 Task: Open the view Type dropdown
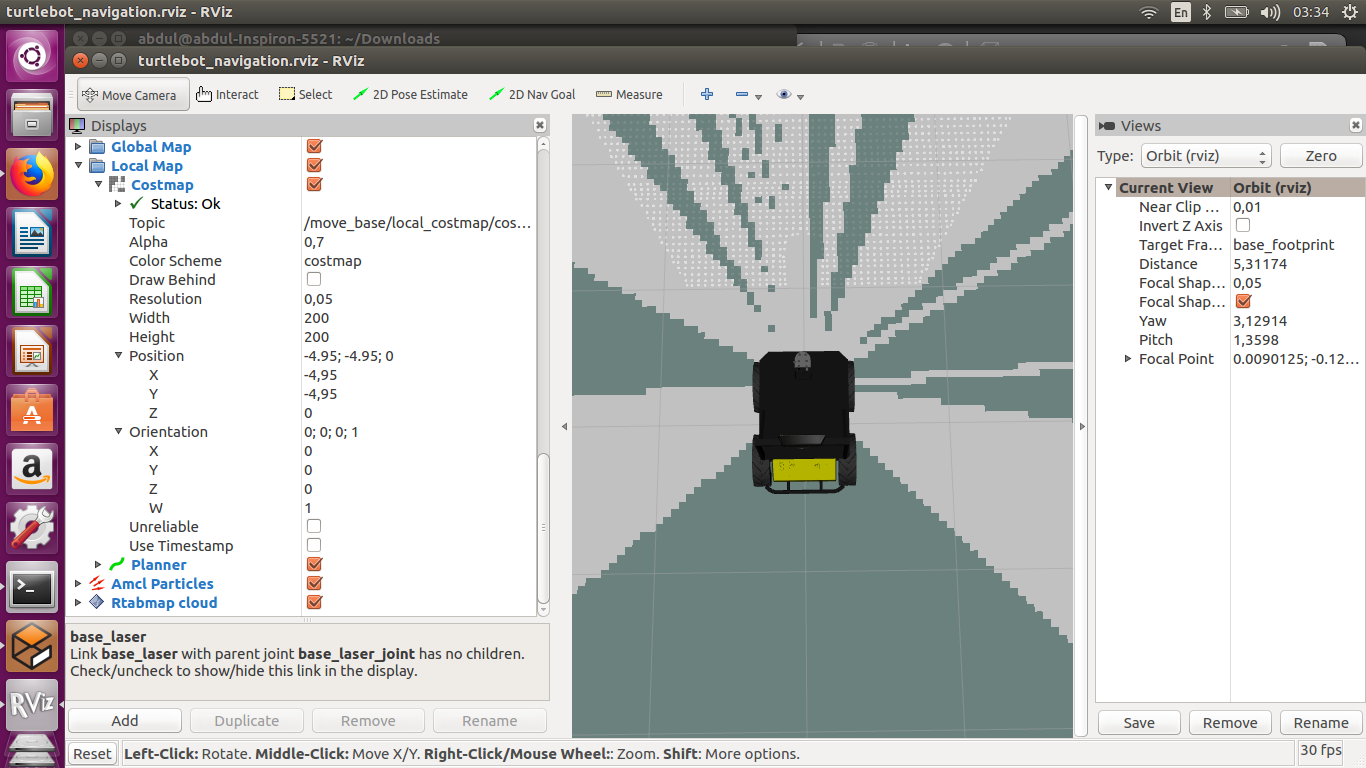click(x=1207, y=156)
